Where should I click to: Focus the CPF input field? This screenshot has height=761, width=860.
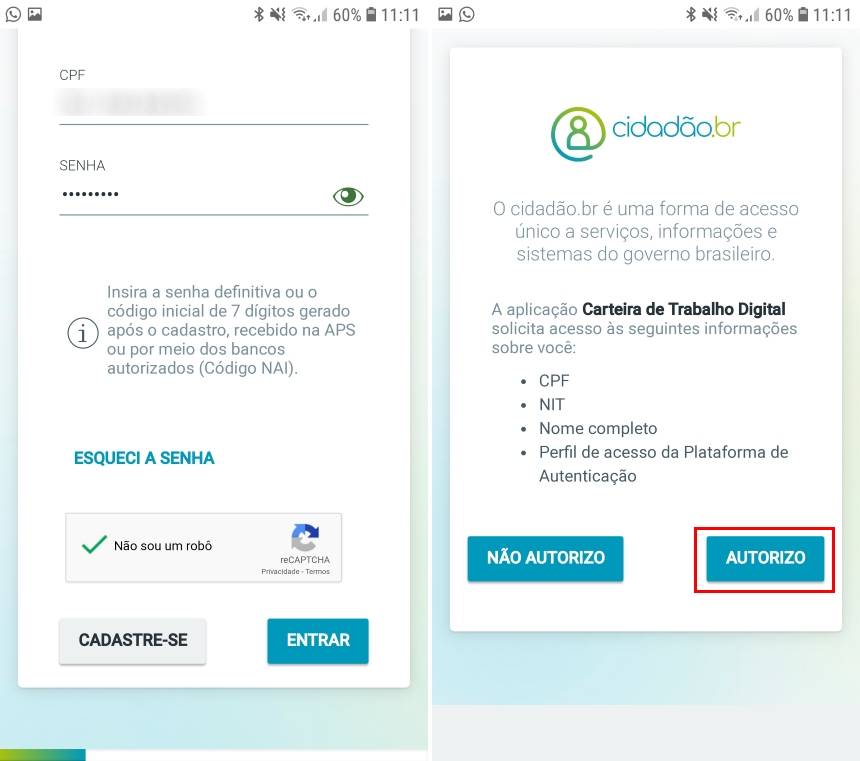[214, 104]
